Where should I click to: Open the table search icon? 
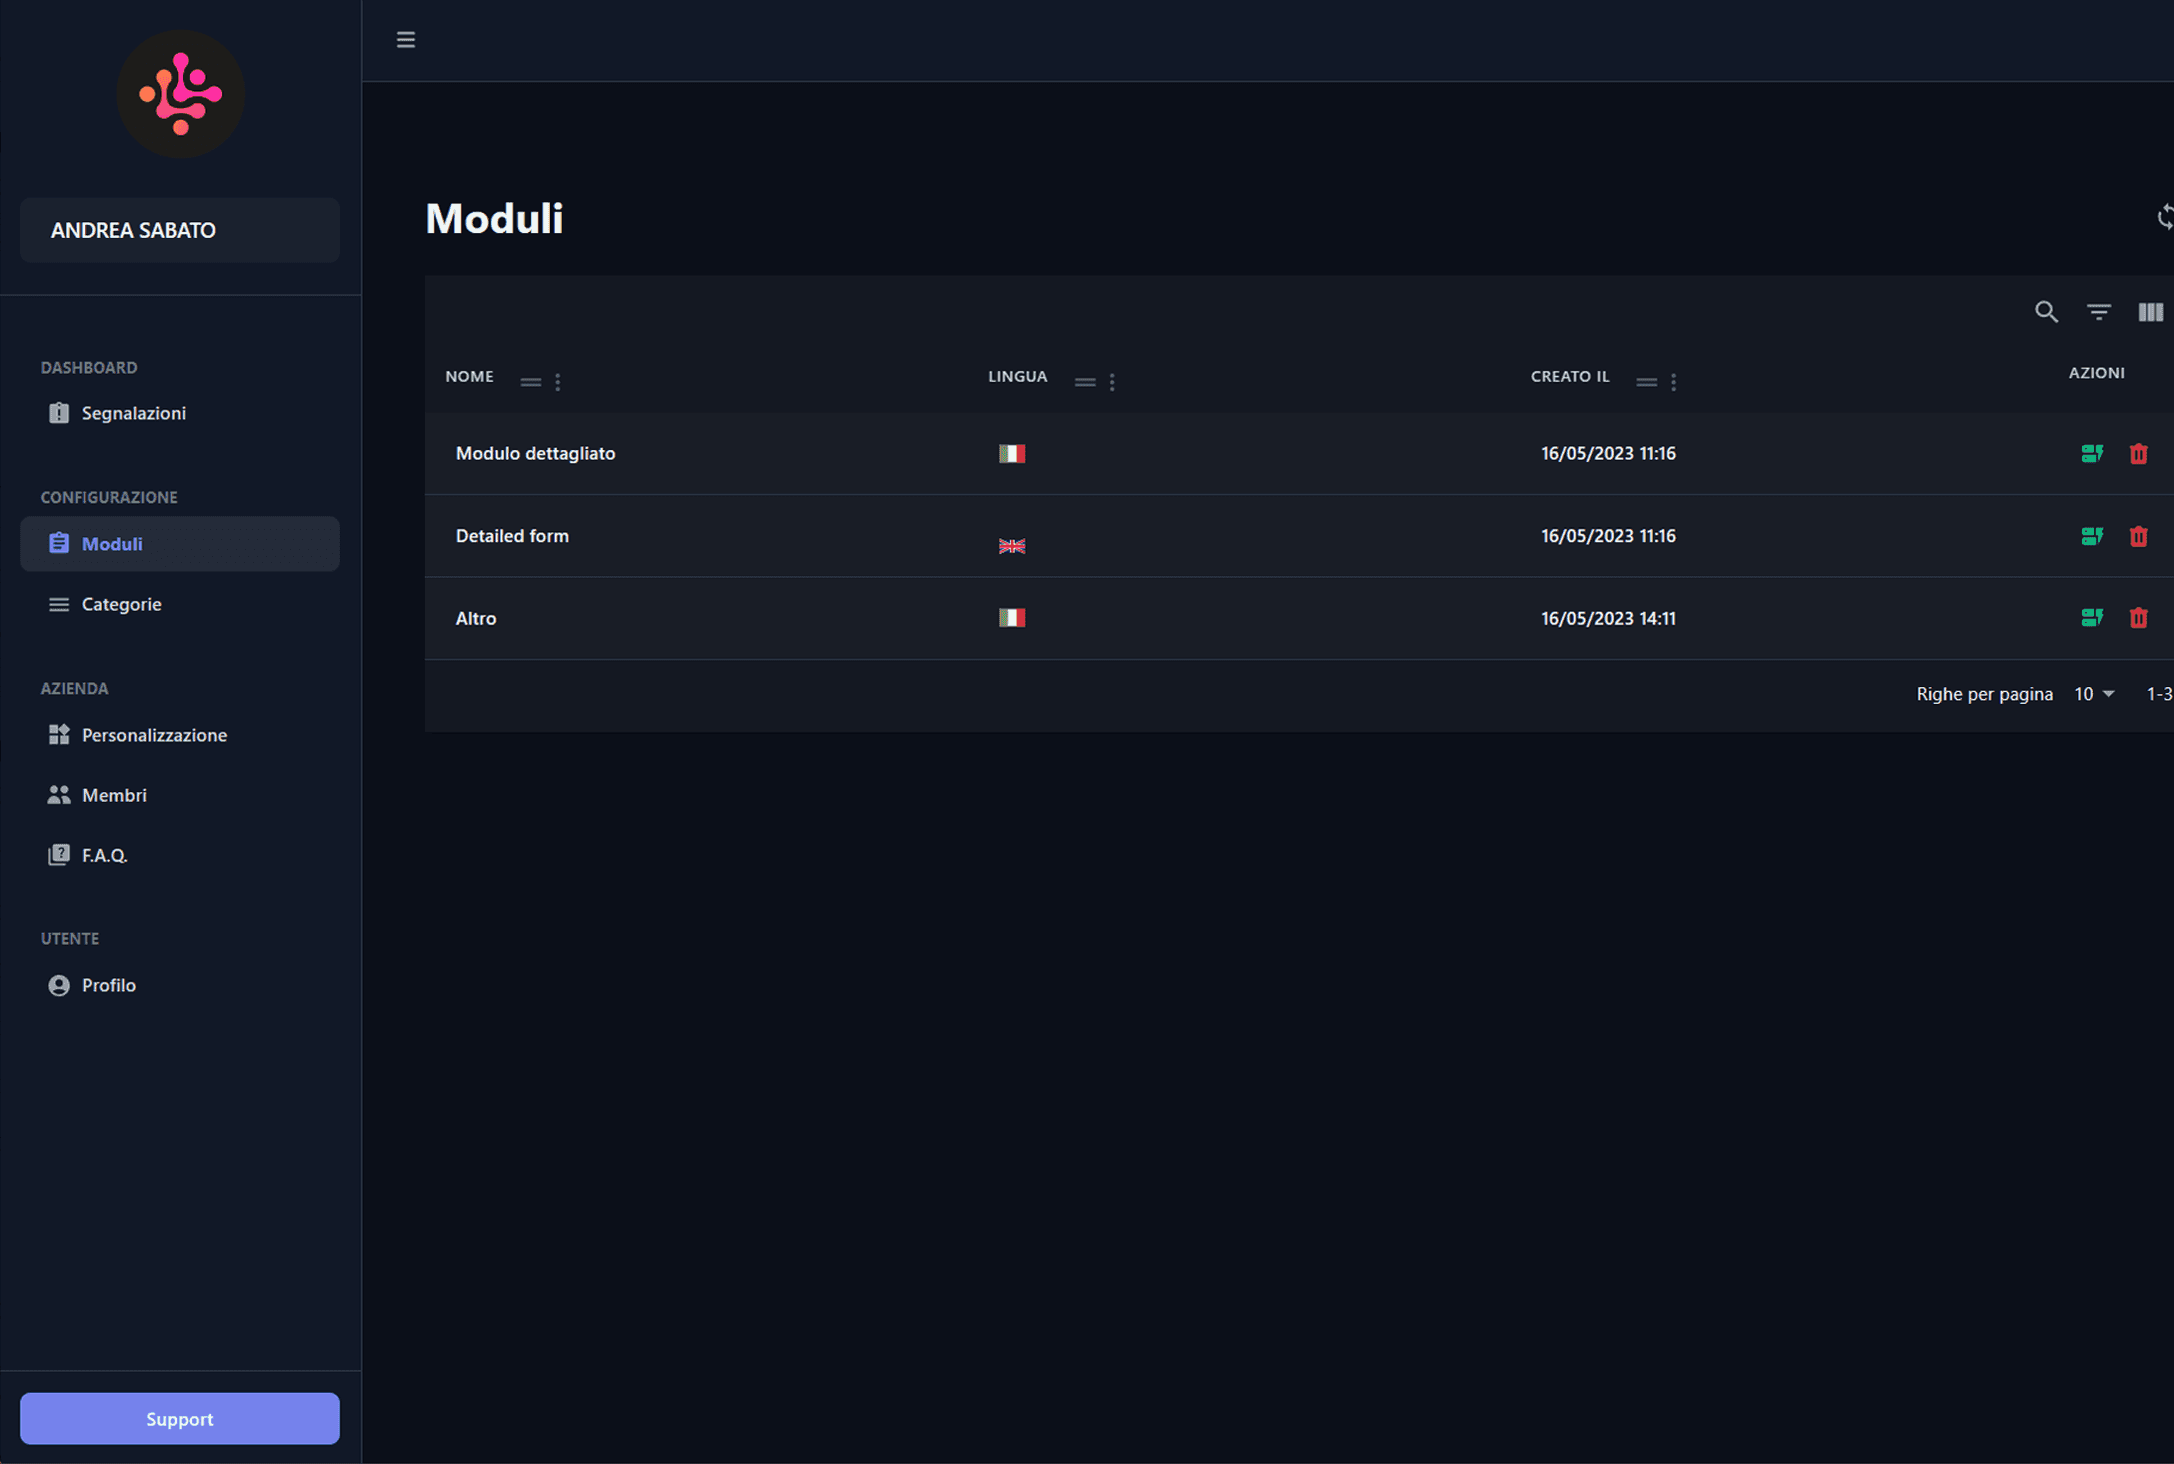pyautogui.click(x=2046, y=312)
